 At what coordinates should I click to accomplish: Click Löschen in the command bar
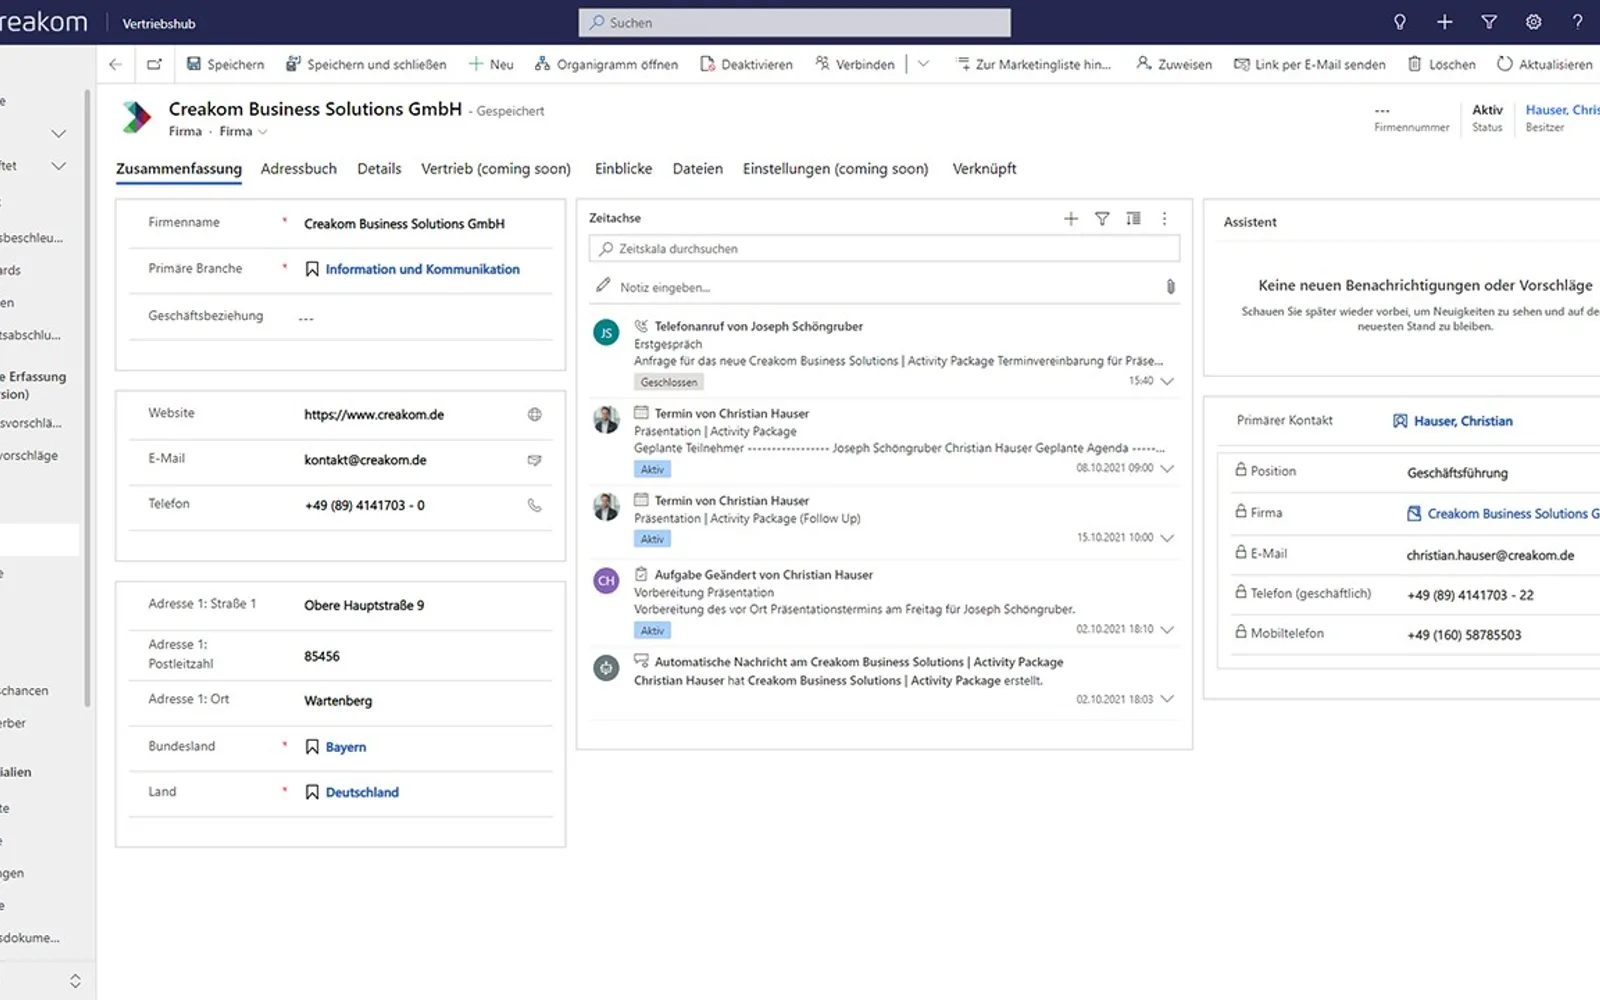(1442, 64)
